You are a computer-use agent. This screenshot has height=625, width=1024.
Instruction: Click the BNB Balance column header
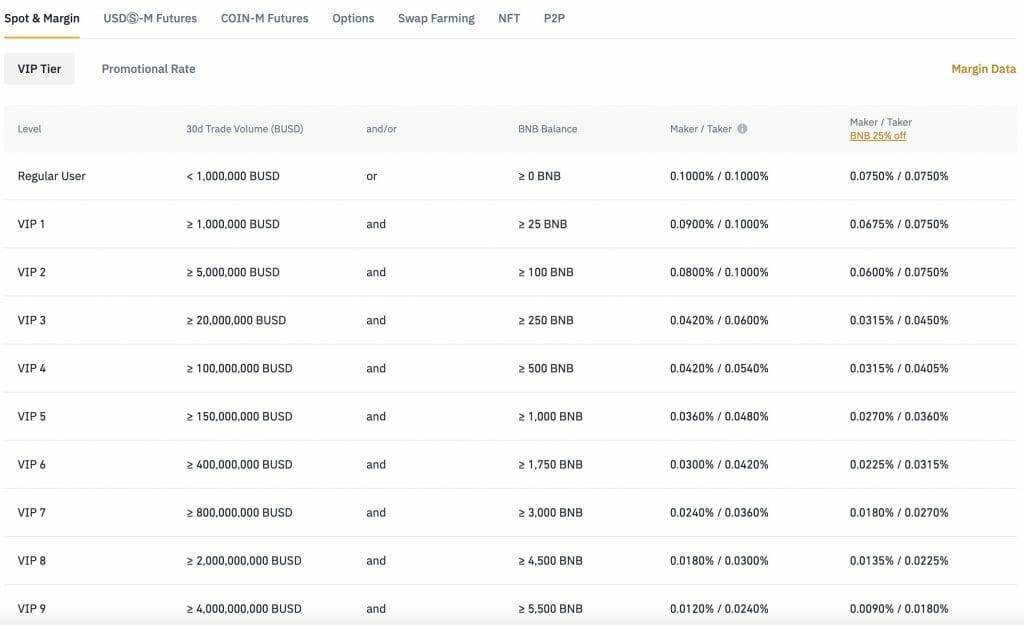tap(547, 129)
